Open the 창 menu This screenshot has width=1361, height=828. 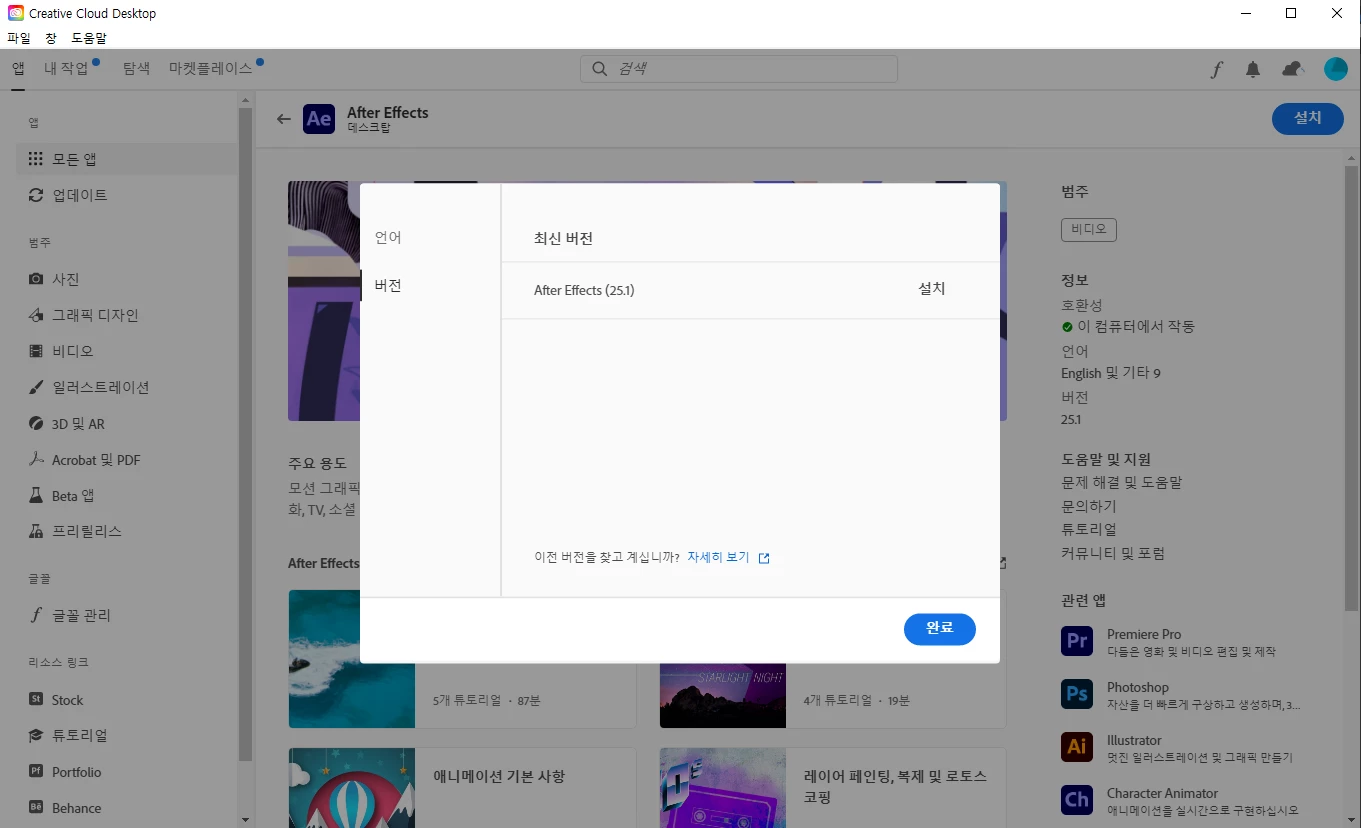point(51,38)
